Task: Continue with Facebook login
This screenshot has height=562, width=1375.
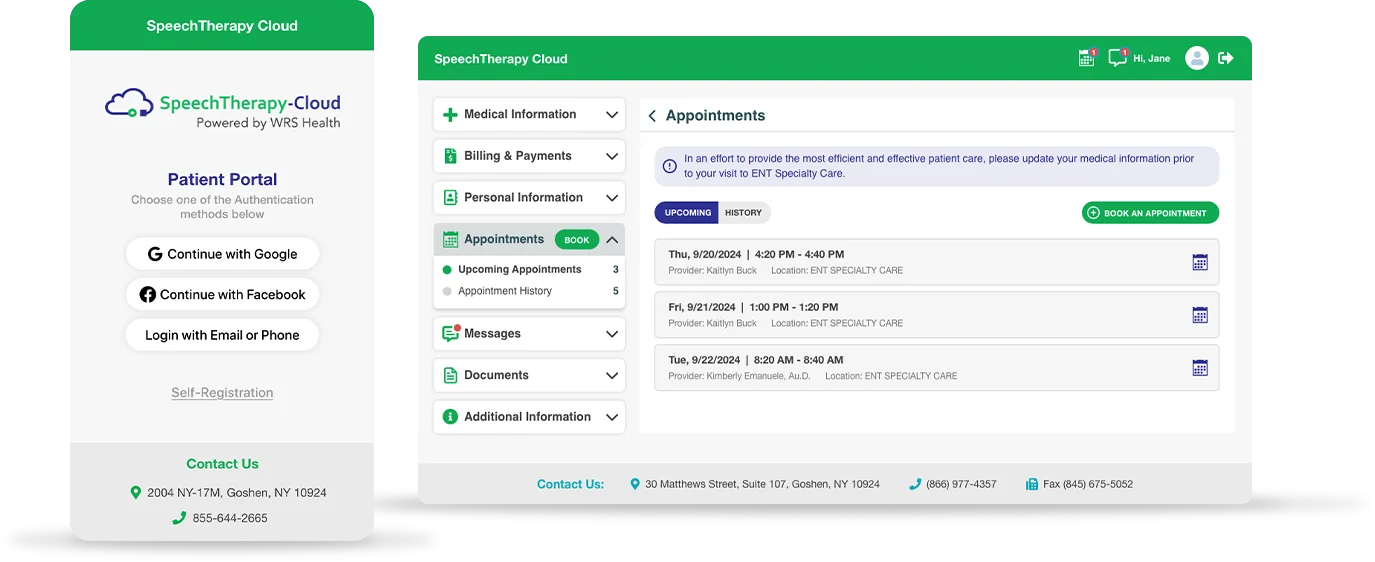Action: point(222,295)
